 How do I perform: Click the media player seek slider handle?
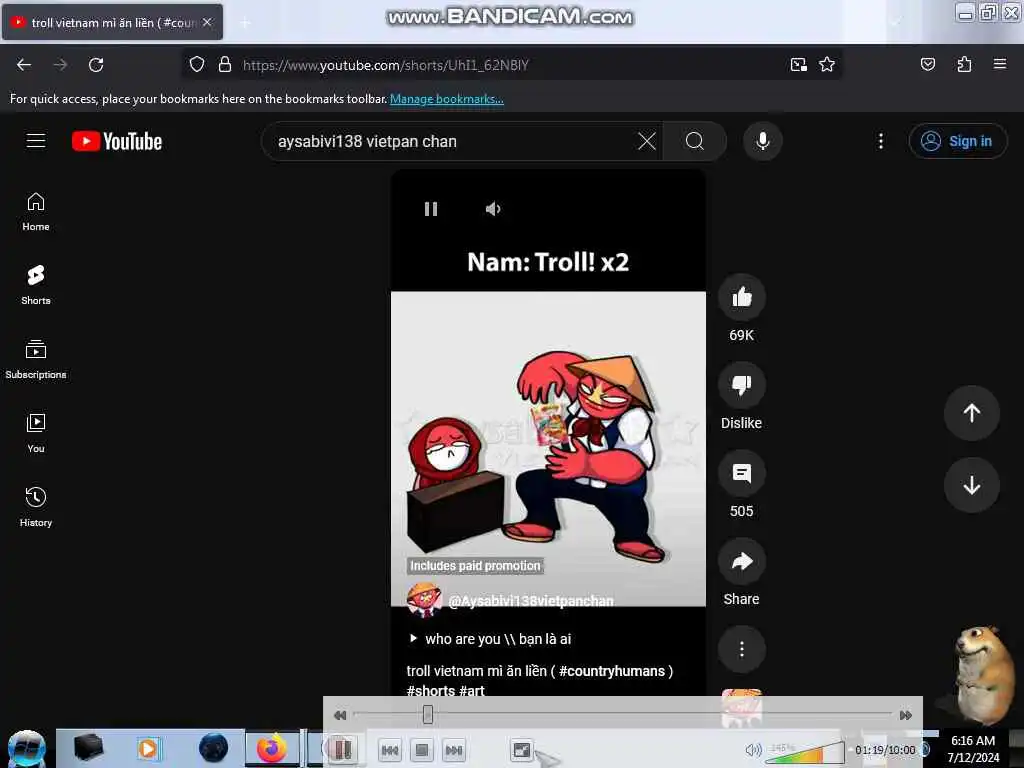click(x=428, y=714)
